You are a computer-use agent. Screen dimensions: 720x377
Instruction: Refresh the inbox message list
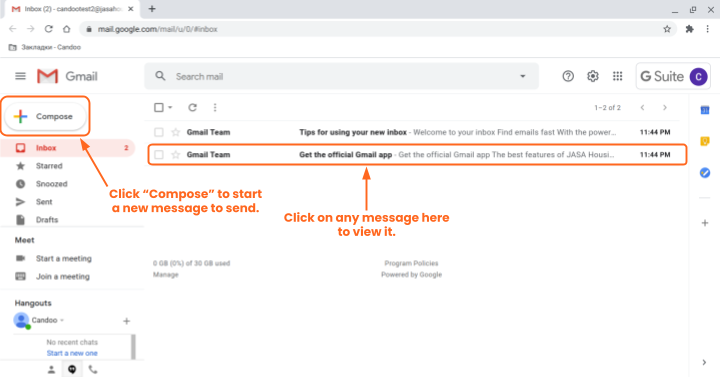[192, 107]
